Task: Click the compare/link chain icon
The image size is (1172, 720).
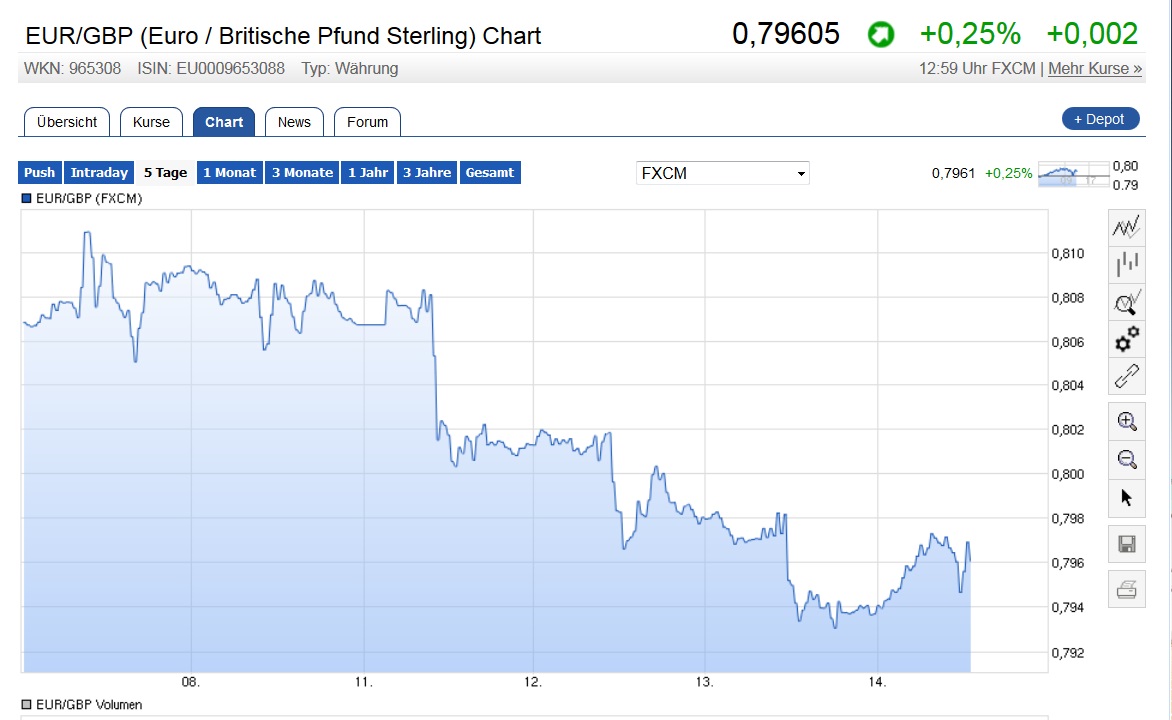Action: pos(1126,378)
